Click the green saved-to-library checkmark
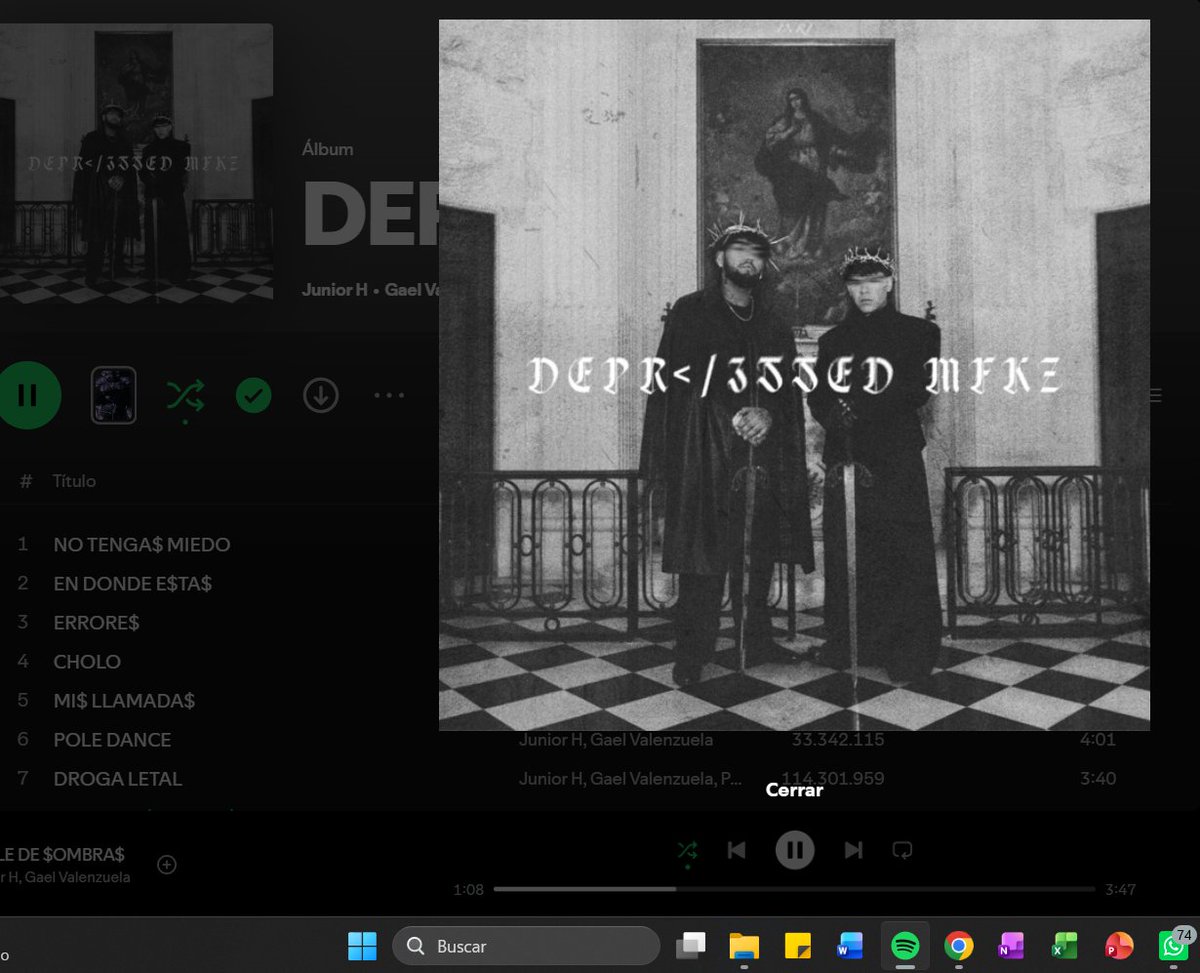 (x=254, y=396)
